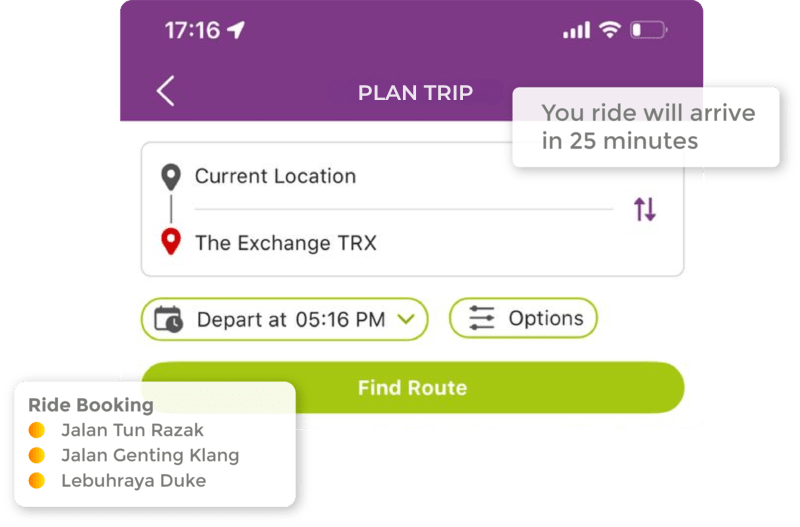Swap origin and destination arrows
This screenshot has height=527, width=800.
645,209
